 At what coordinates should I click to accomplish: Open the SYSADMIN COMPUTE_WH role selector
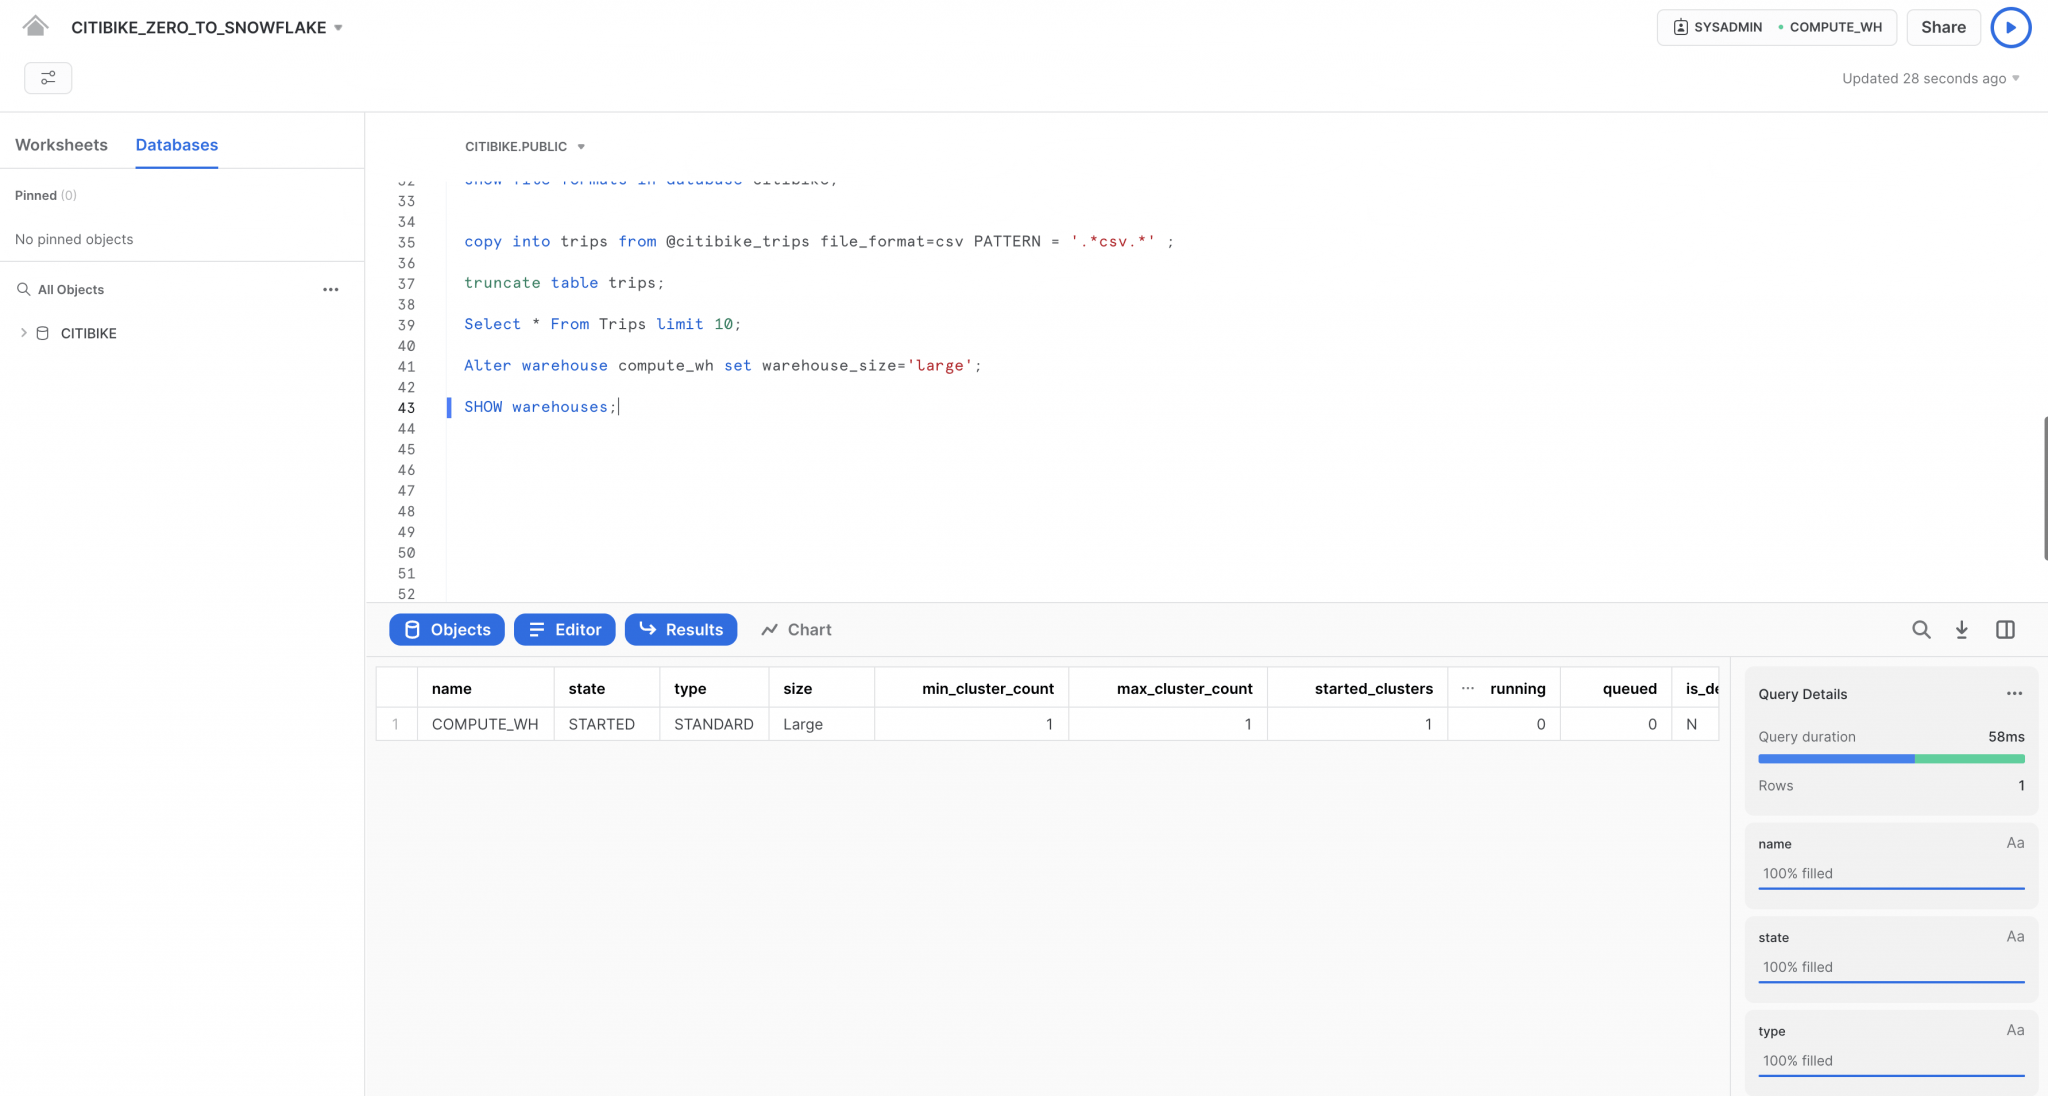1776,27
